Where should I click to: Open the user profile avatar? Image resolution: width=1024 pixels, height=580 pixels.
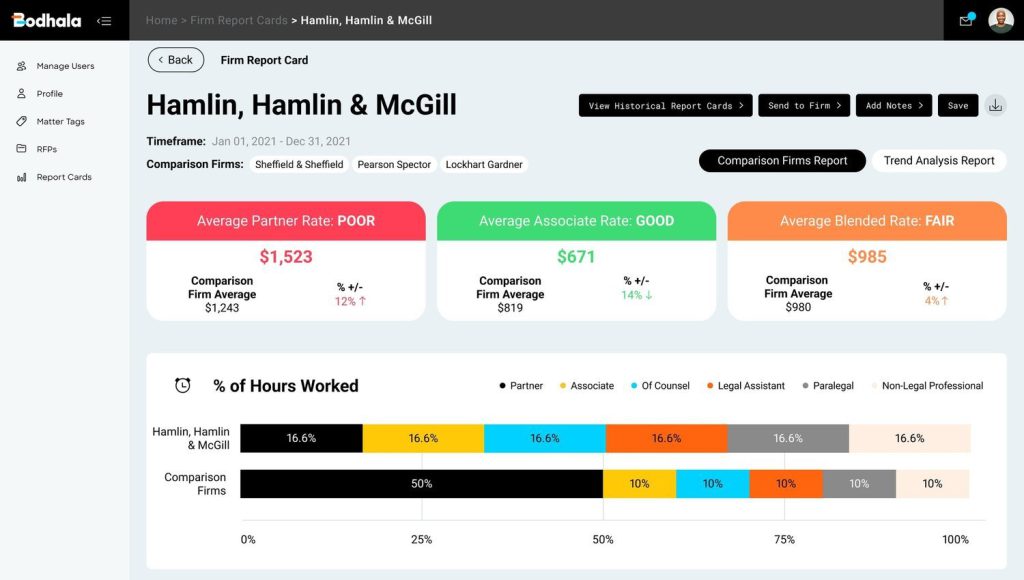1000,20
